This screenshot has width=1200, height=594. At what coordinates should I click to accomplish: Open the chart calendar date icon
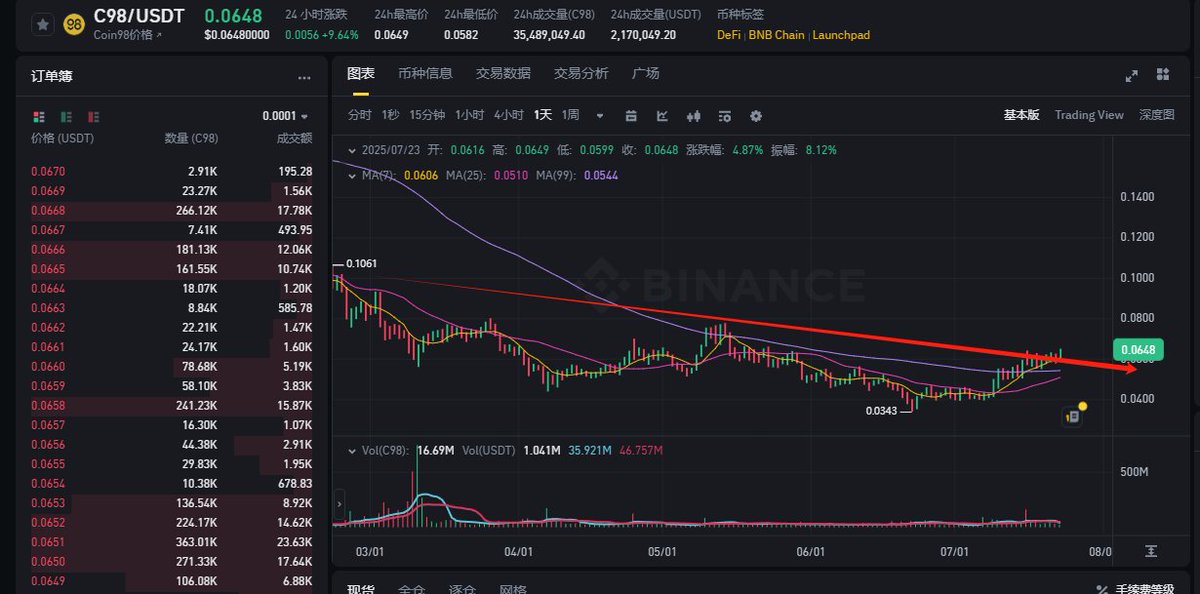click(631, 116)
